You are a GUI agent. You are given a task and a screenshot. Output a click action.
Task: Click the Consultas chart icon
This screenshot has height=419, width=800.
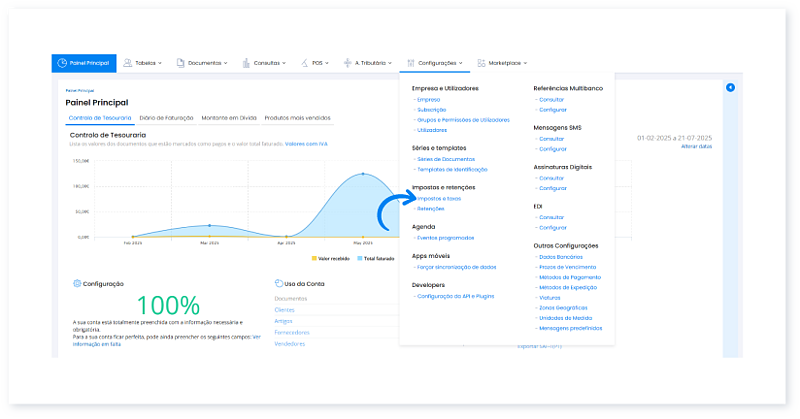[x=247, y=63]
